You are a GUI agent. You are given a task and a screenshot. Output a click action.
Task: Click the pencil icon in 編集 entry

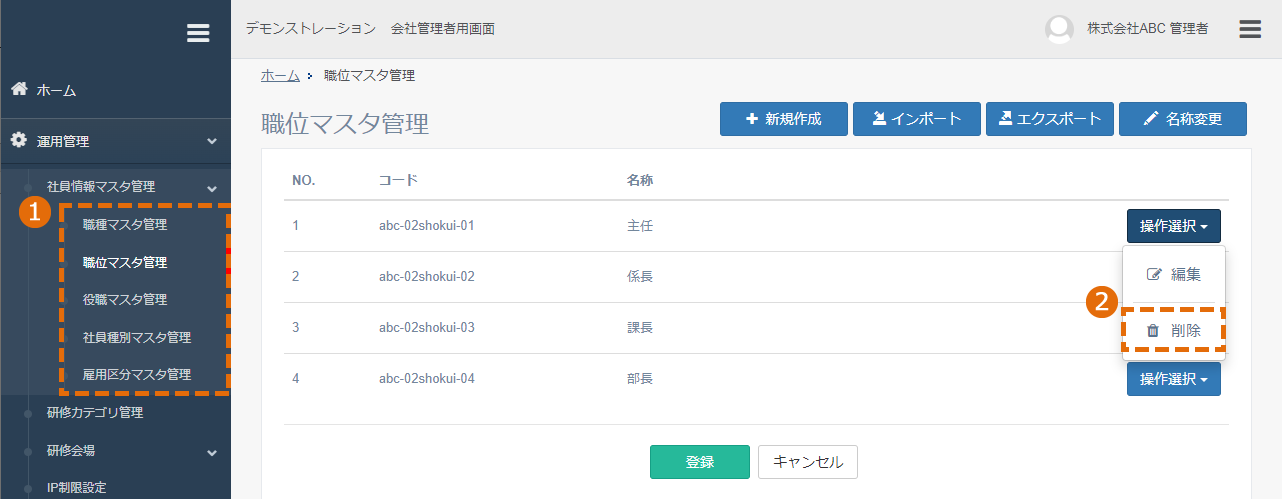coord(1154,274)
